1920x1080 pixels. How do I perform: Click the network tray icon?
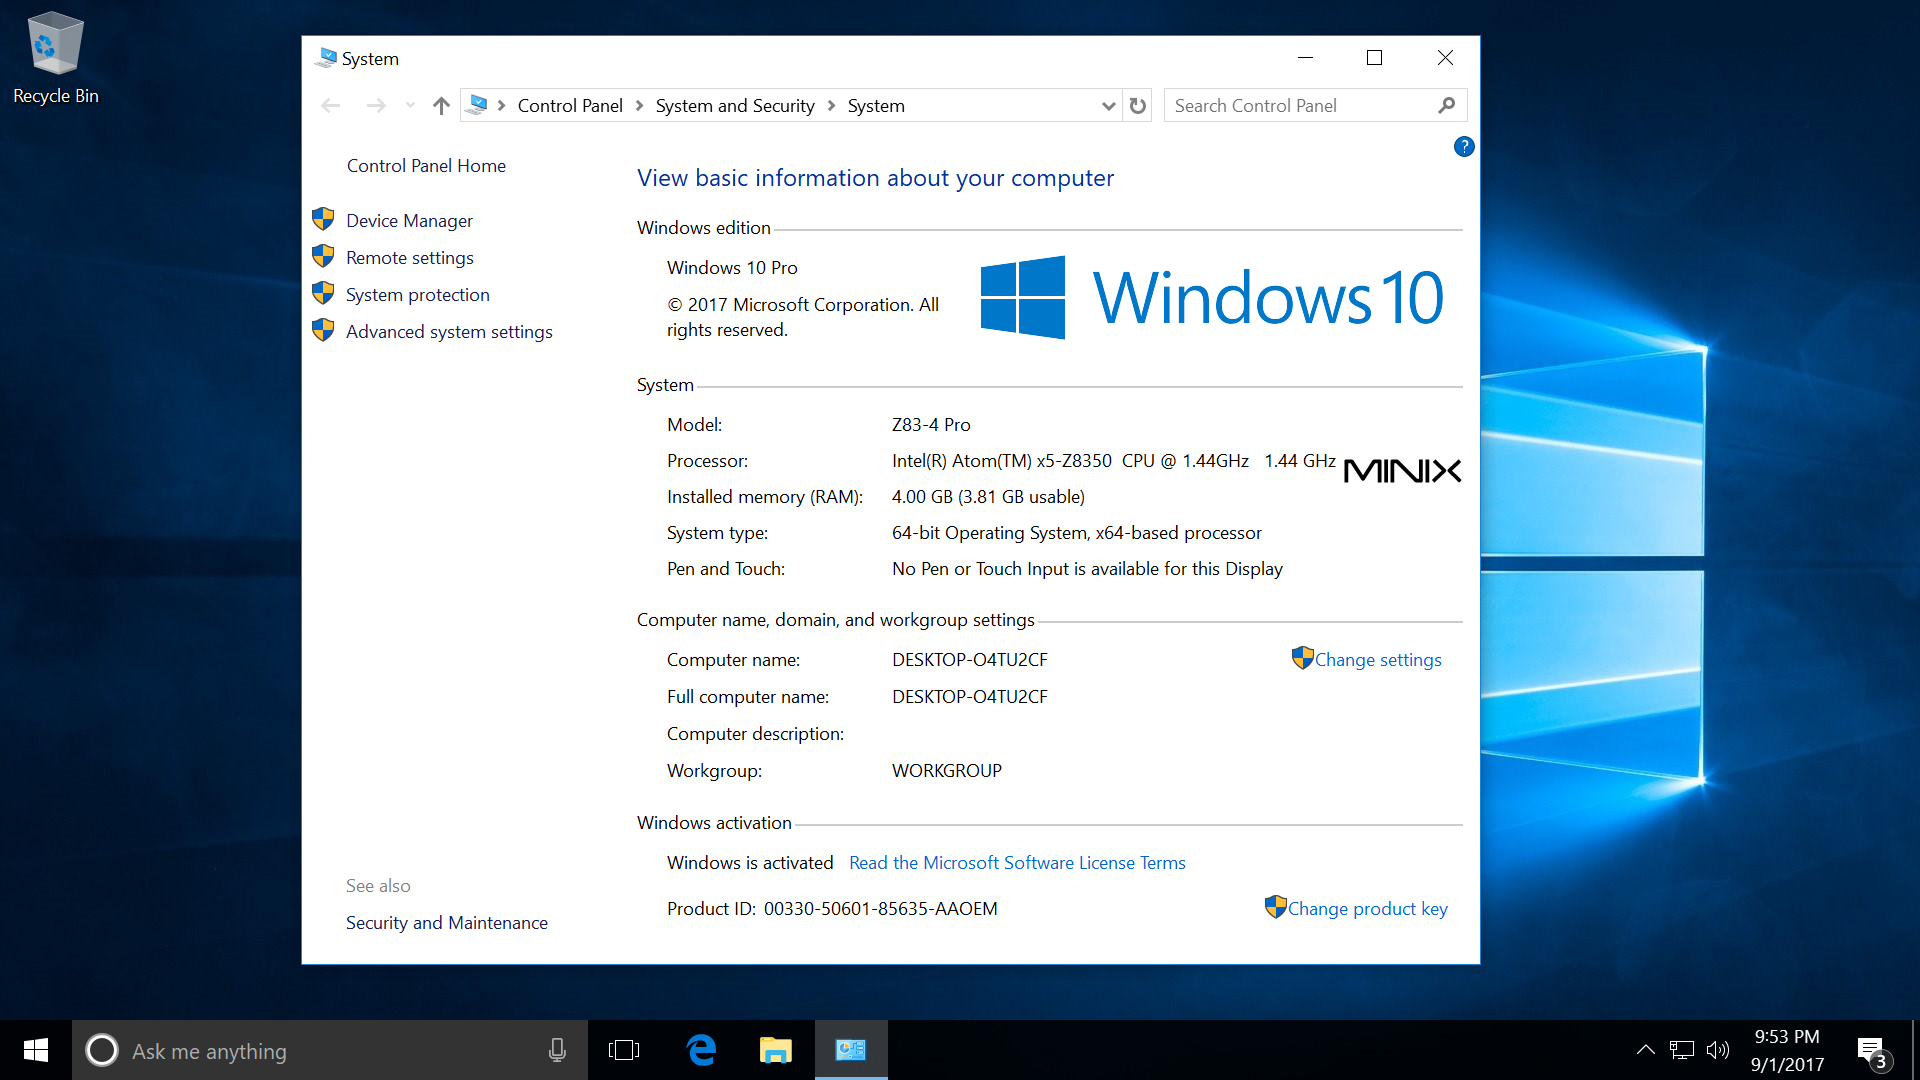1682,1050
